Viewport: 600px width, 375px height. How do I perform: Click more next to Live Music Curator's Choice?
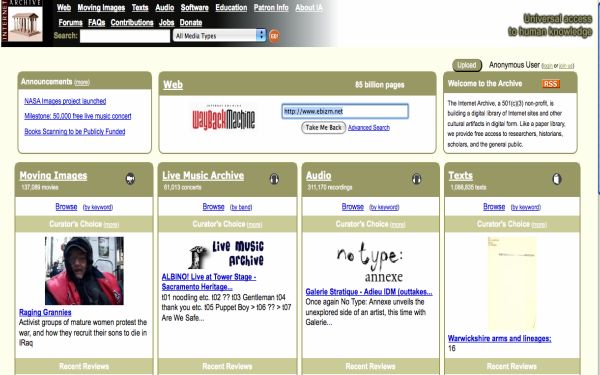254,225
